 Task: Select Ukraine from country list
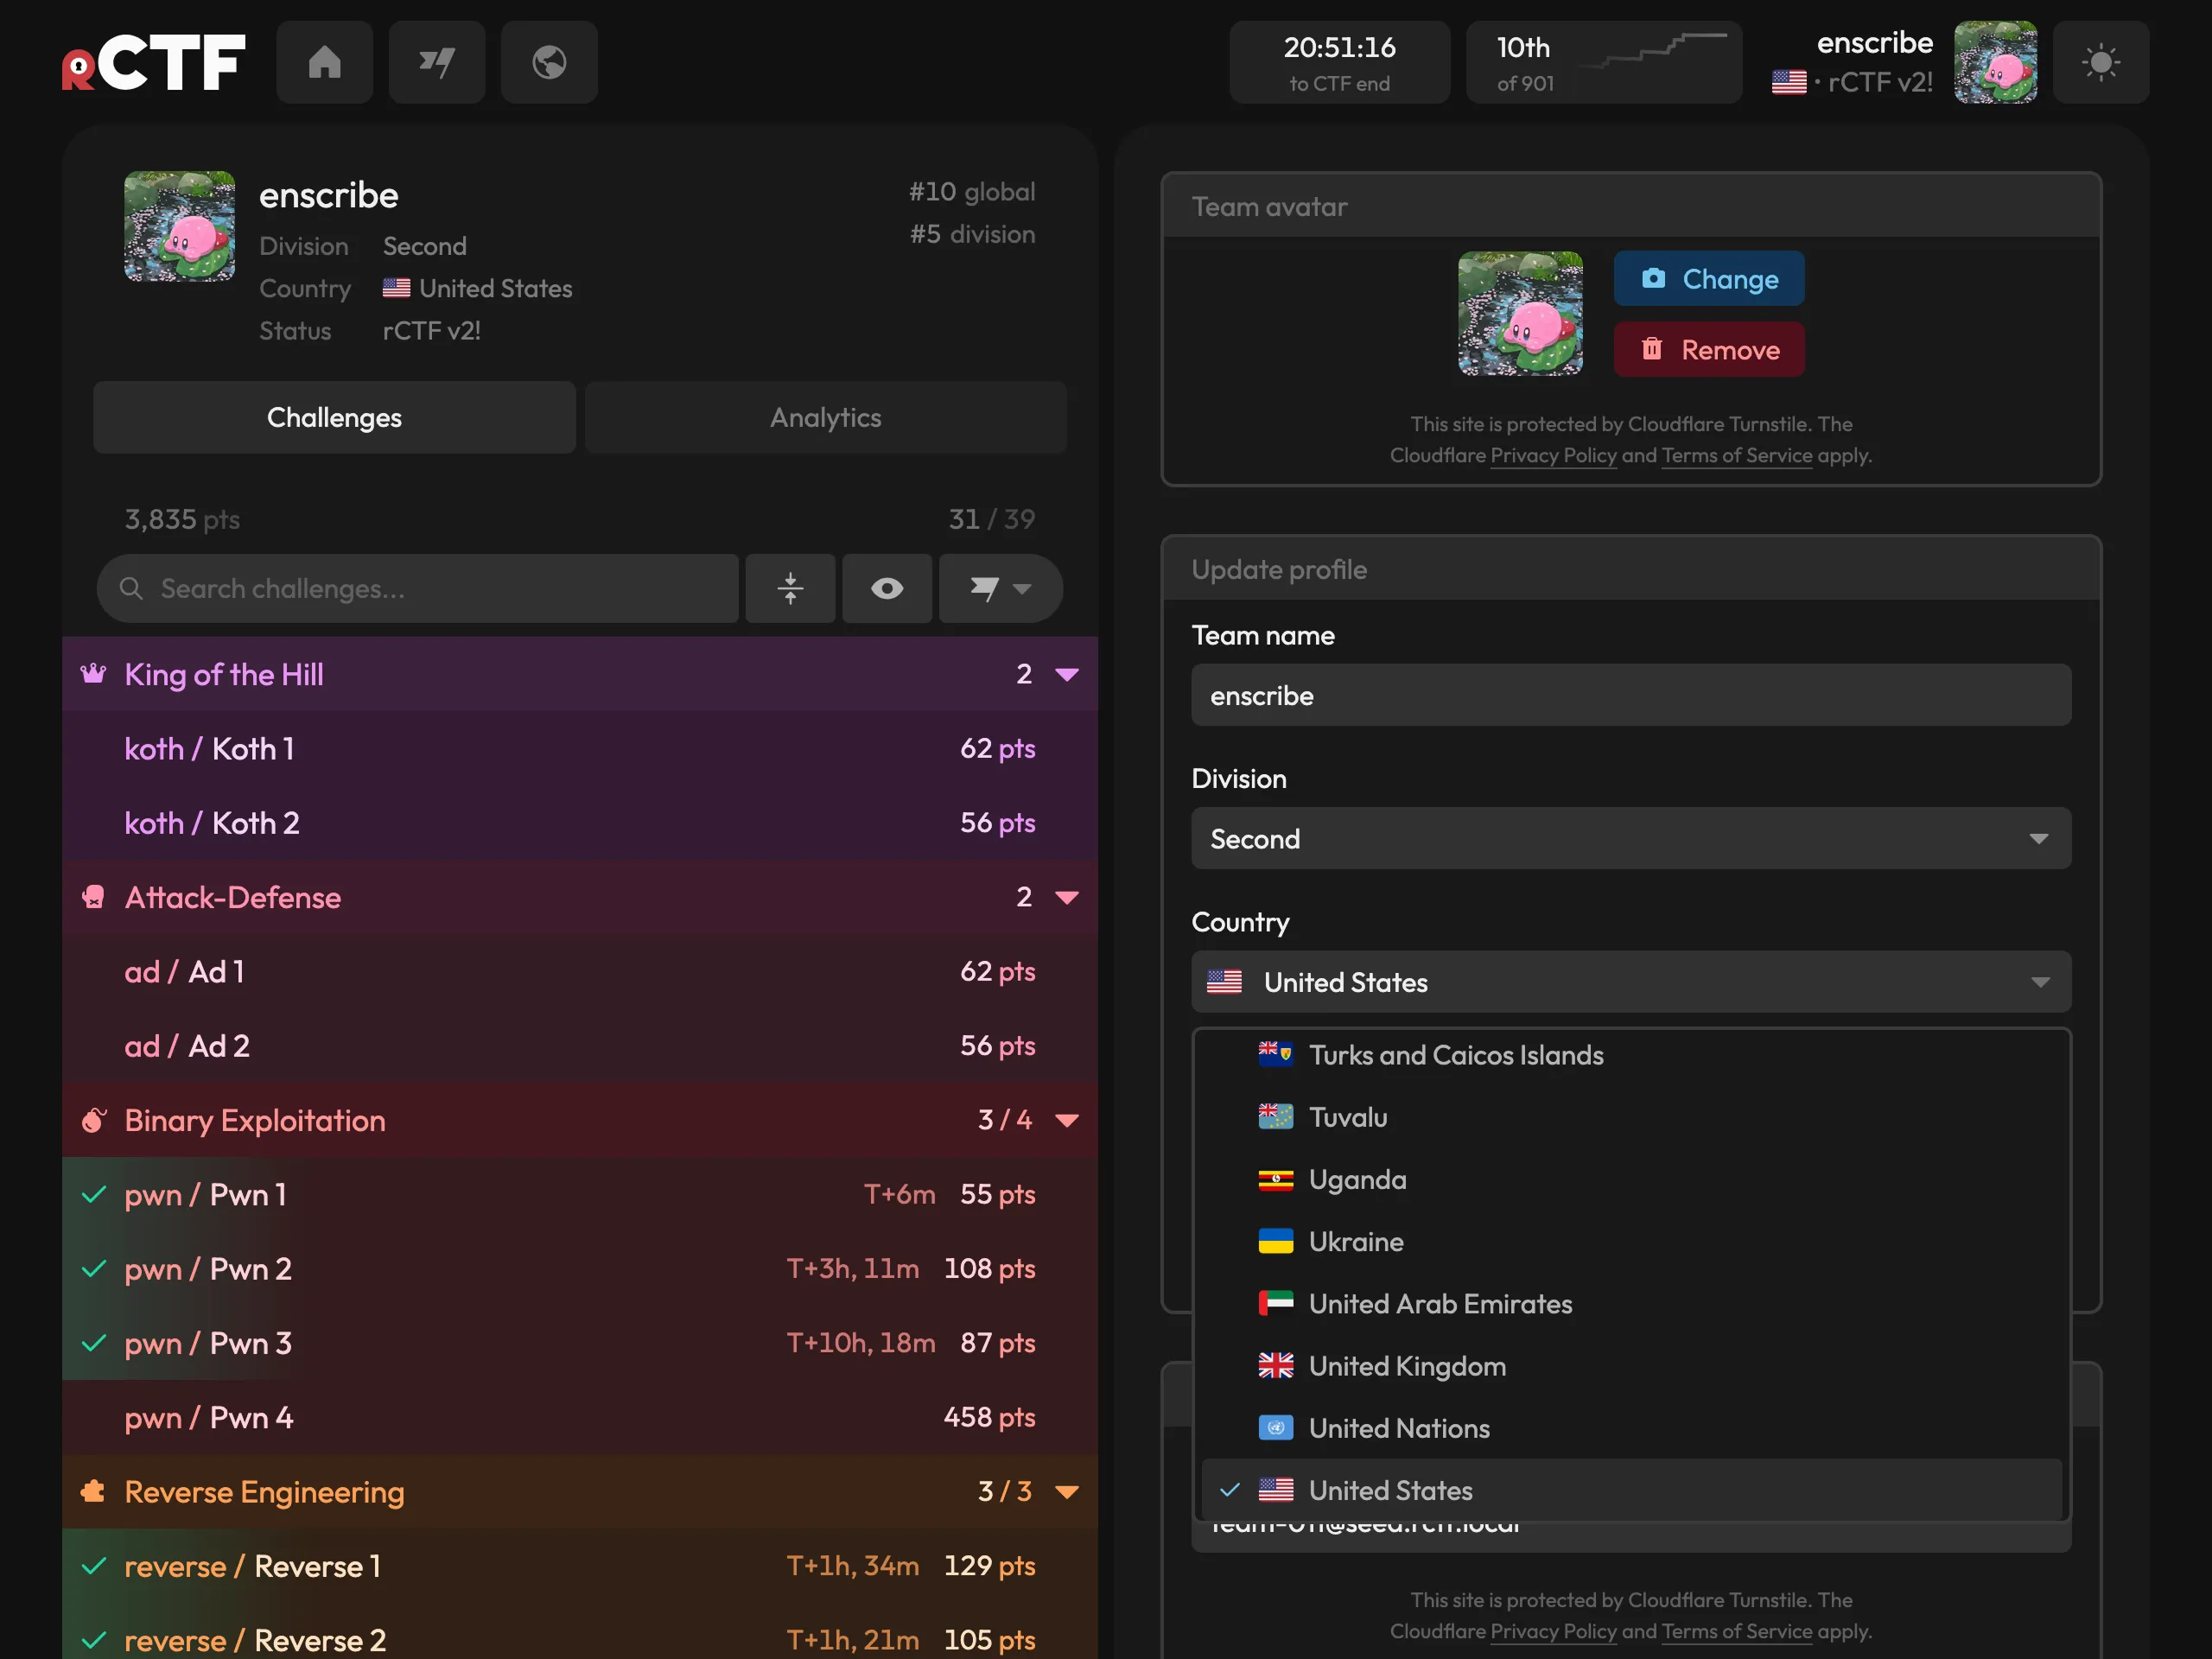tap(1631, 1241)
